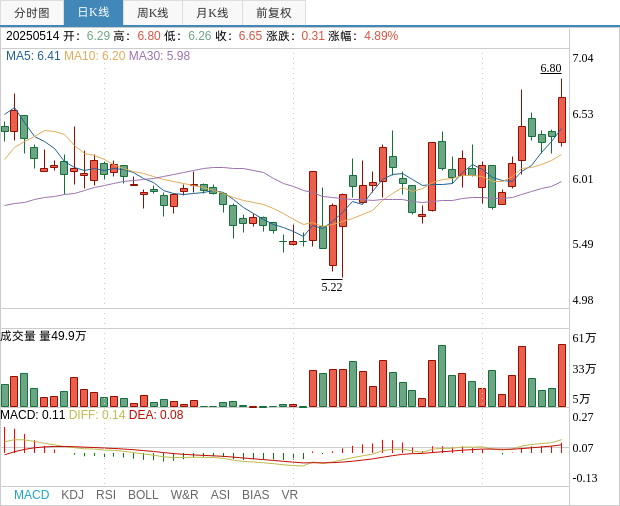Click the DEA: 0.08 value
This screenshot has width=620, height=506.
[x=156, y=415]
